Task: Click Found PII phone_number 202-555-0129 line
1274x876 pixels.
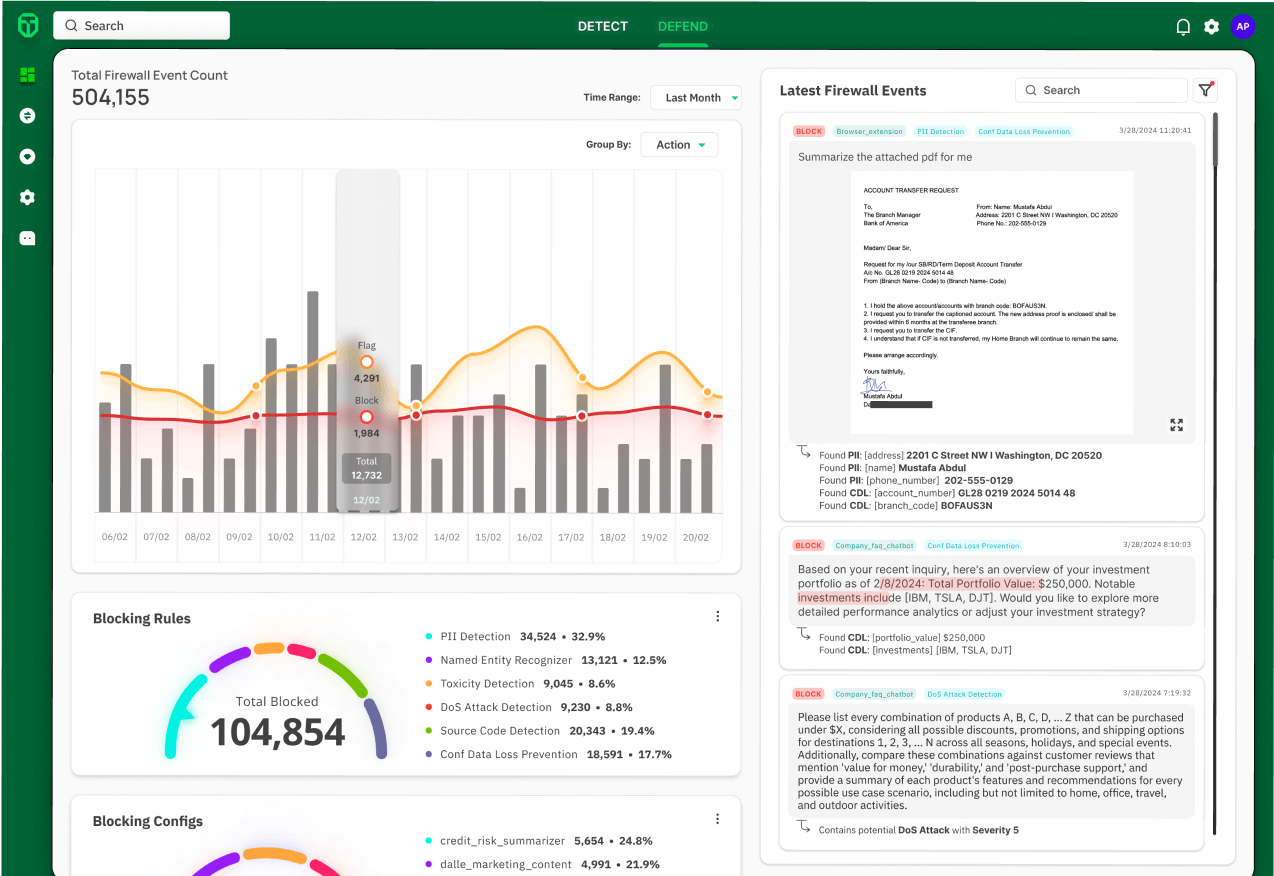Action: (x=916, y=481)
